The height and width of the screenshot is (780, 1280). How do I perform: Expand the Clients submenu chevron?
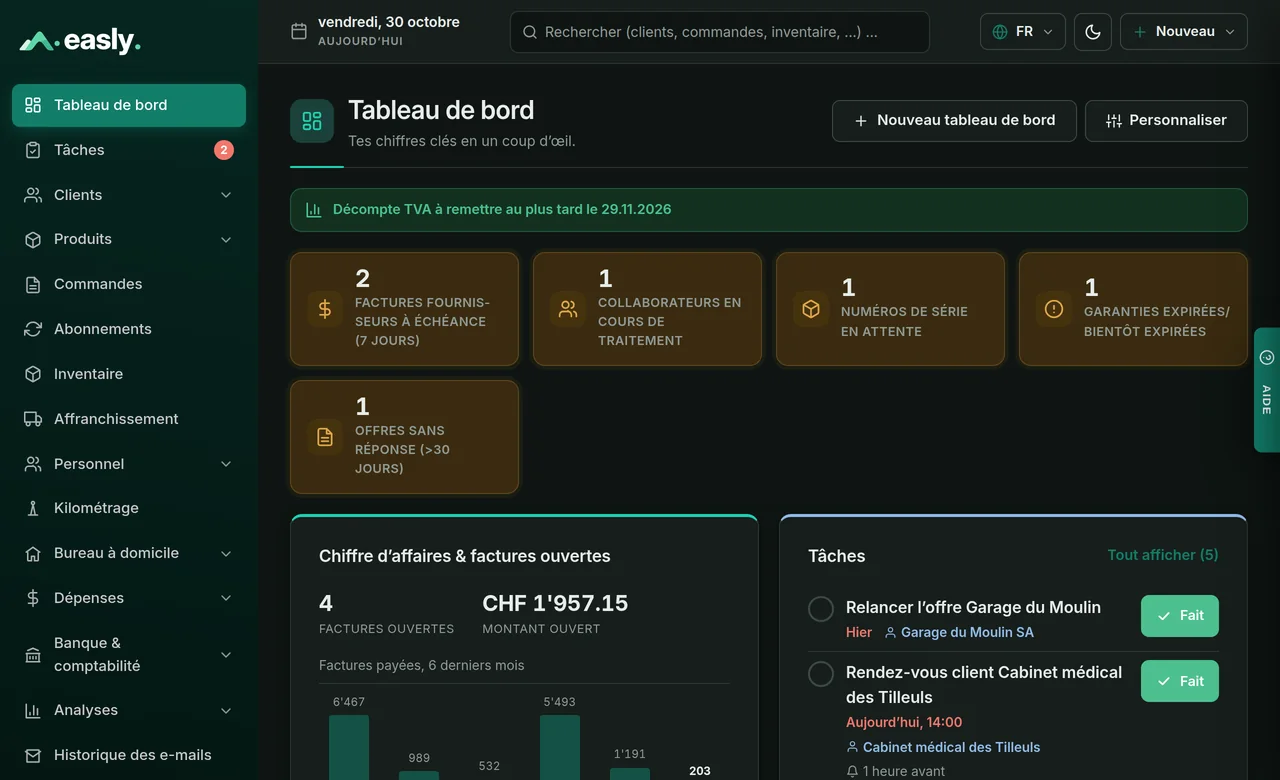[226, 195]
